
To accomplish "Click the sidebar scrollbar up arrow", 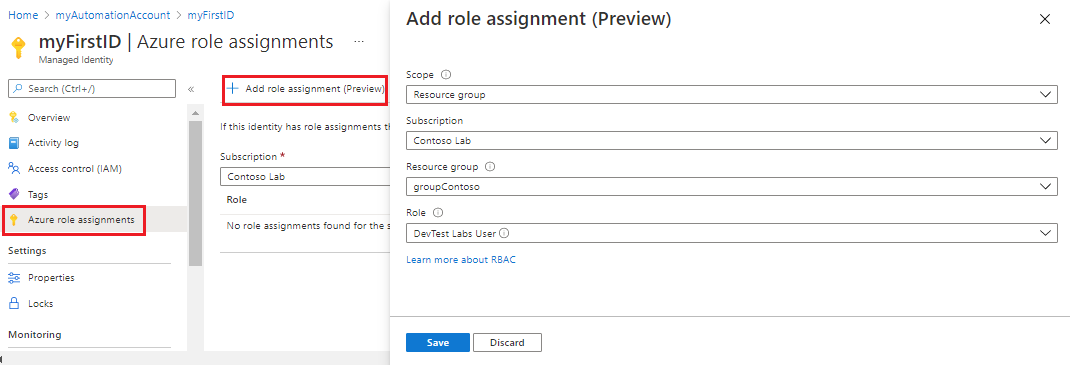I will [195, 113].
